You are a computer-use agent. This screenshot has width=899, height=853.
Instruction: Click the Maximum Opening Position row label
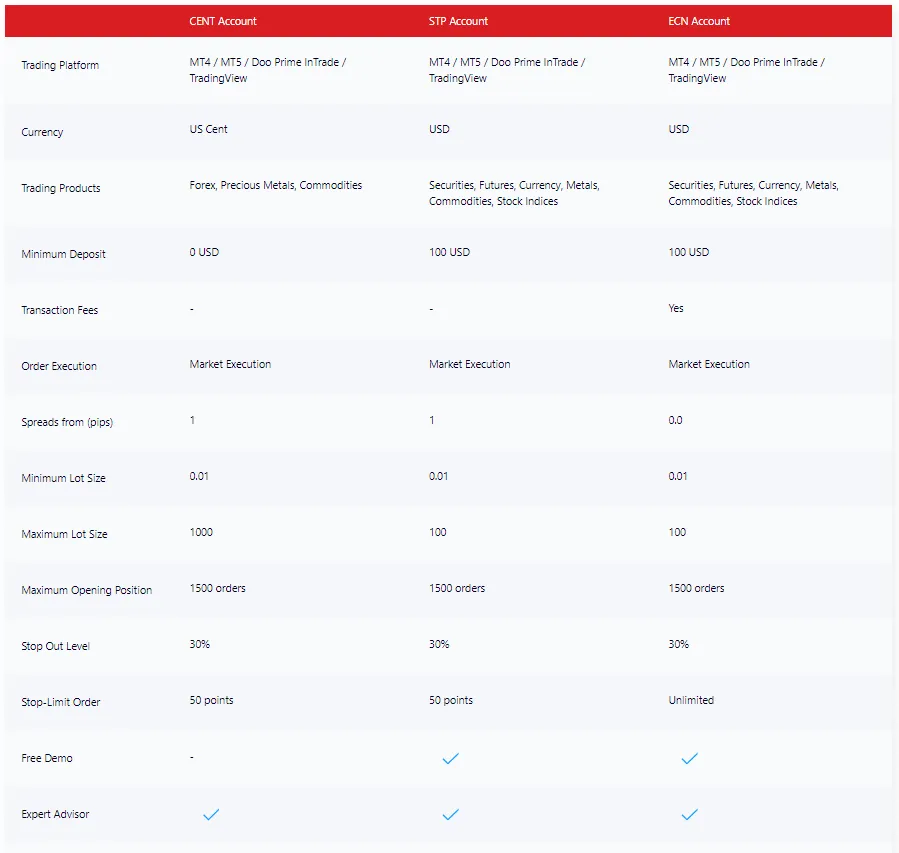pyautogui.click(x=86, y=590)
